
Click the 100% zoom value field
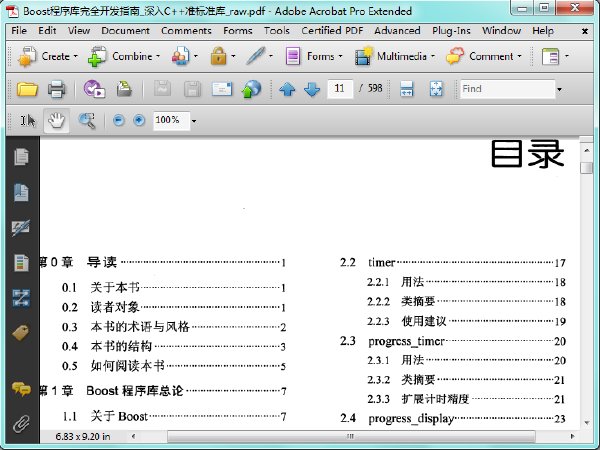171,121
